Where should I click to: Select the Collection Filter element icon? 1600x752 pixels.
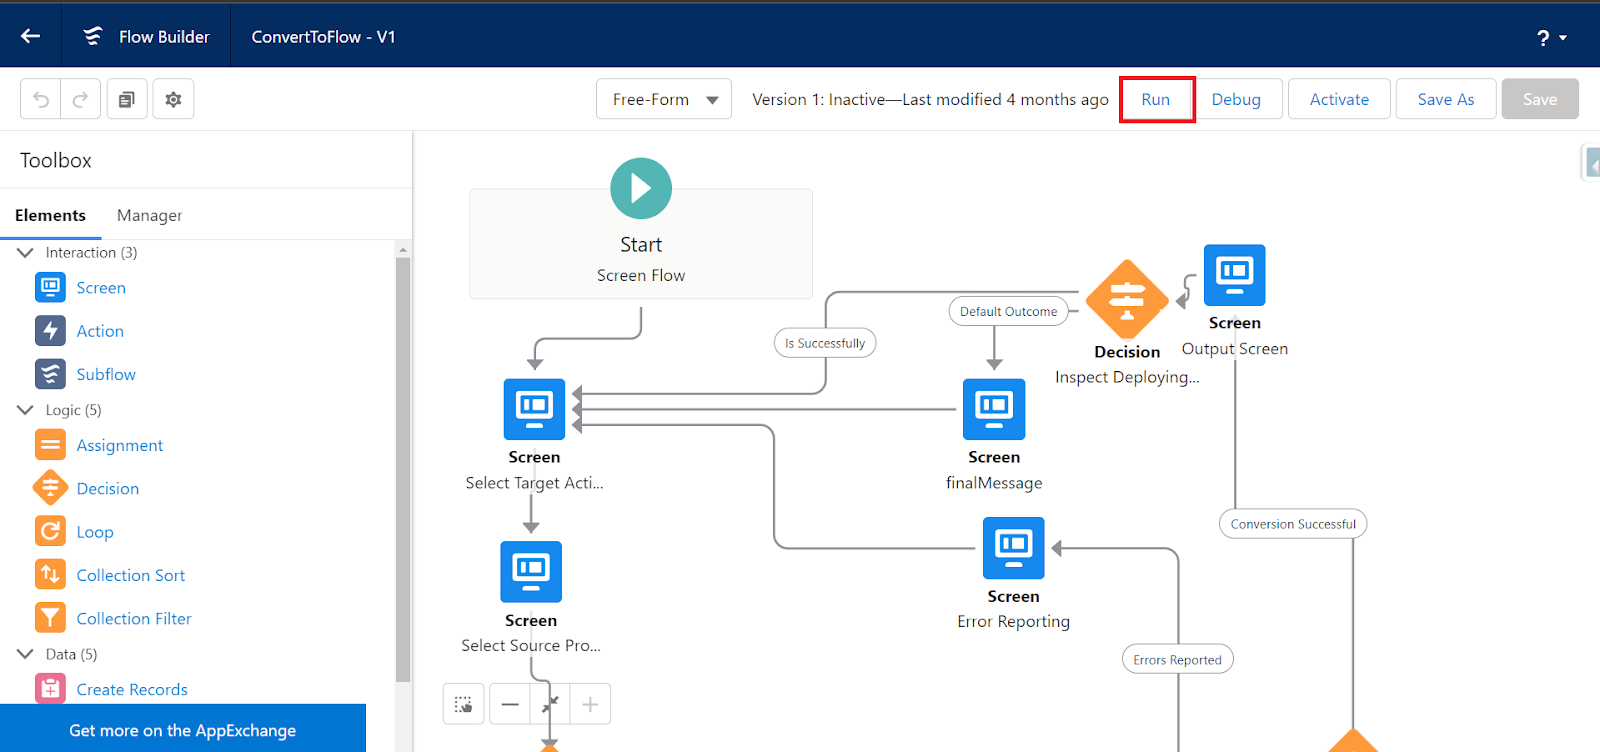(x=50, y=618)
